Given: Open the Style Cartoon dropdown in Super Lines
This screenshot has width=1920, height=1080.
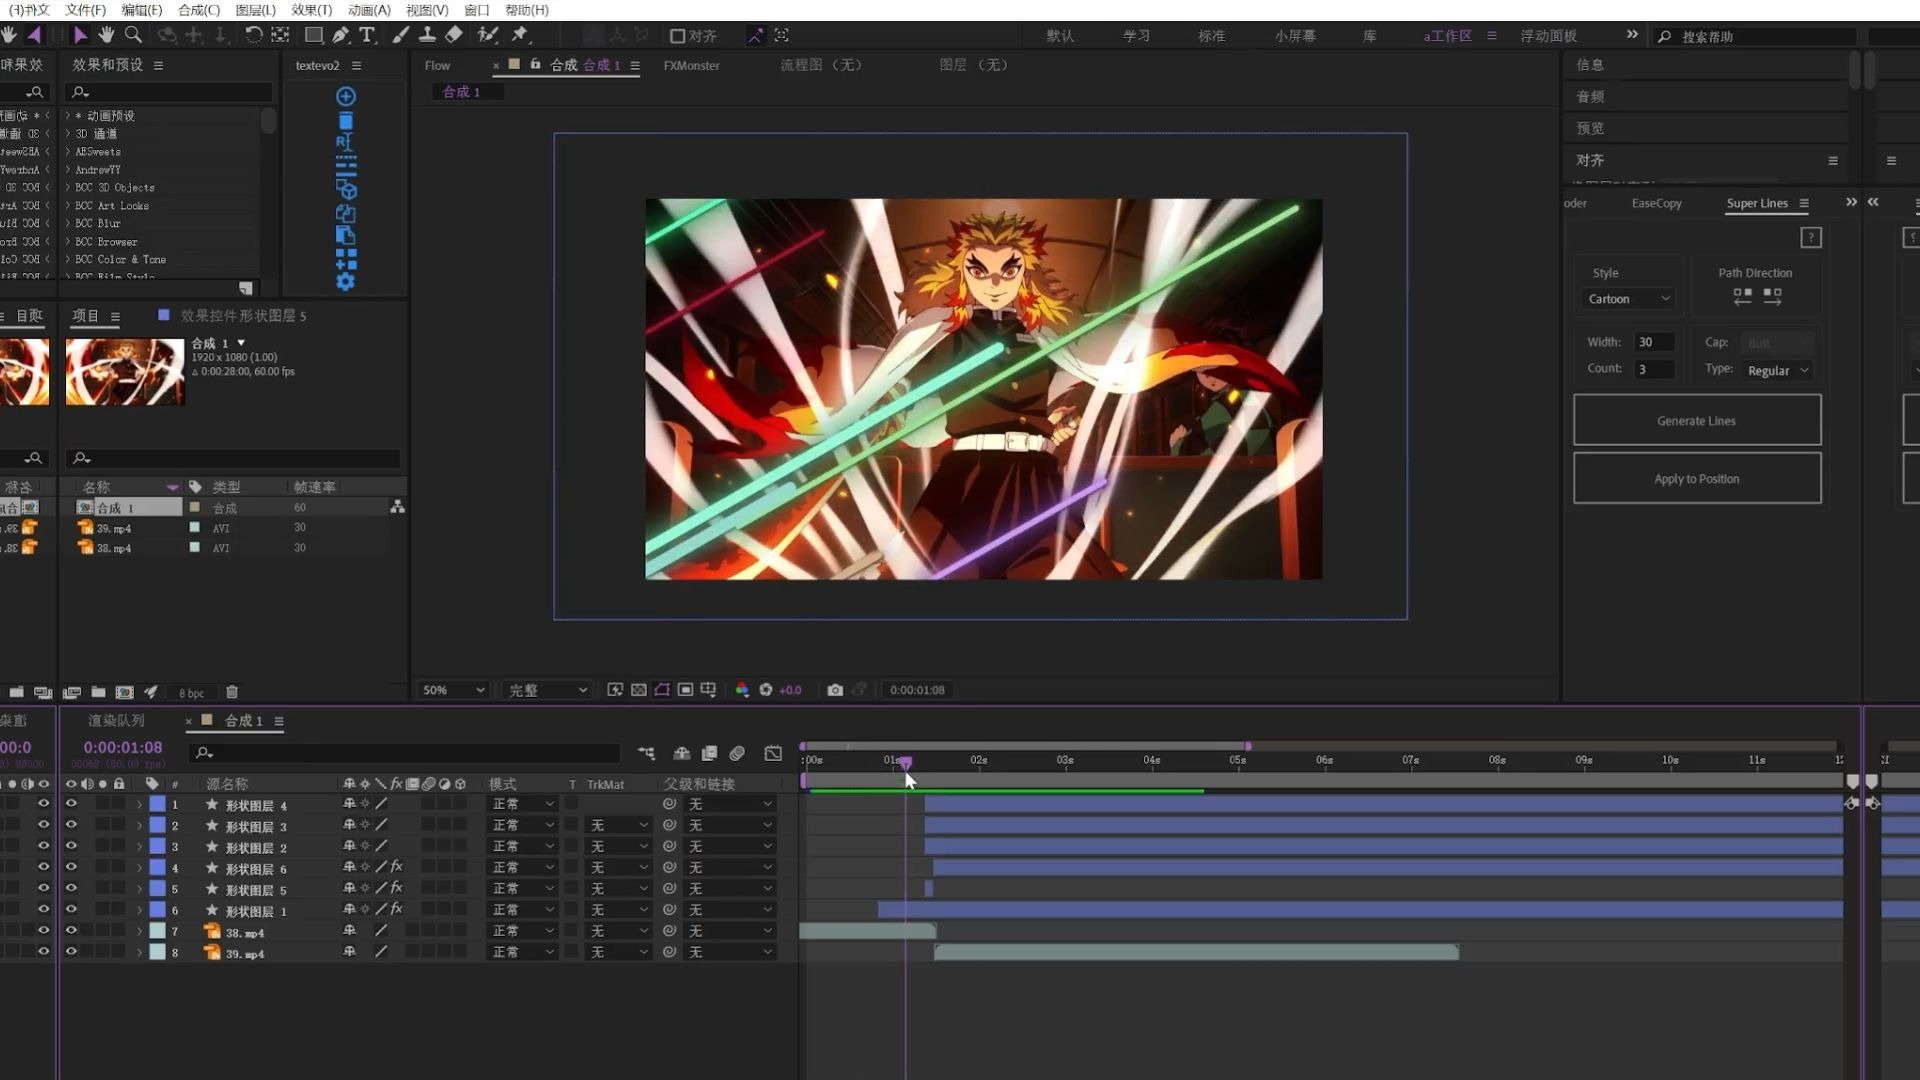Looking at the screenshot, I should [x=1627, y=299].
